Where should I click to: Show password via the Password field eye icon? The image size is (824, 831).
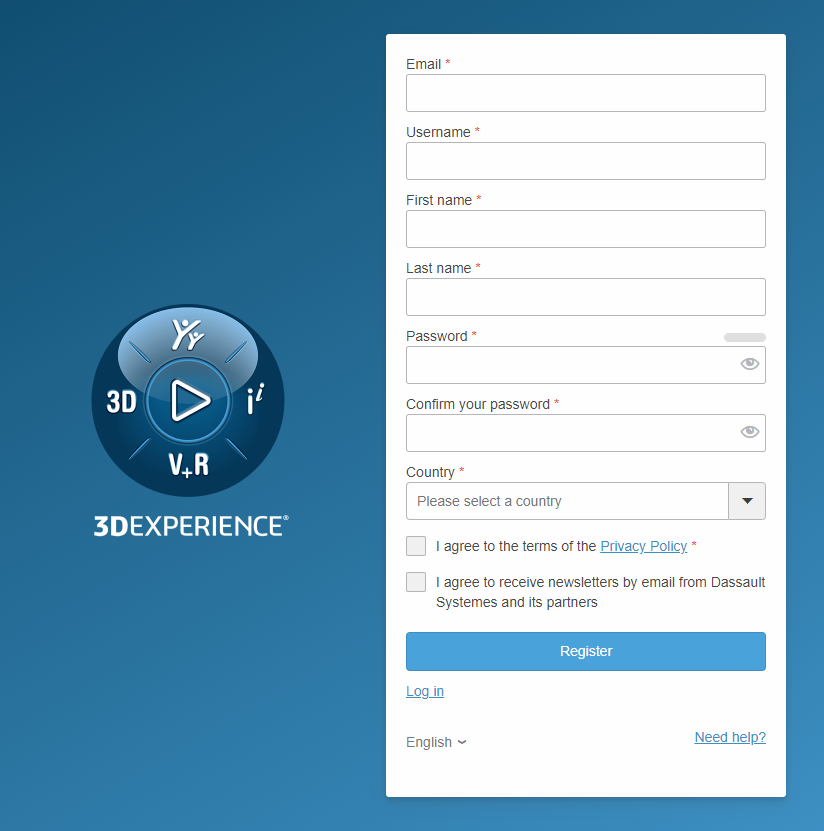point(749,364)
